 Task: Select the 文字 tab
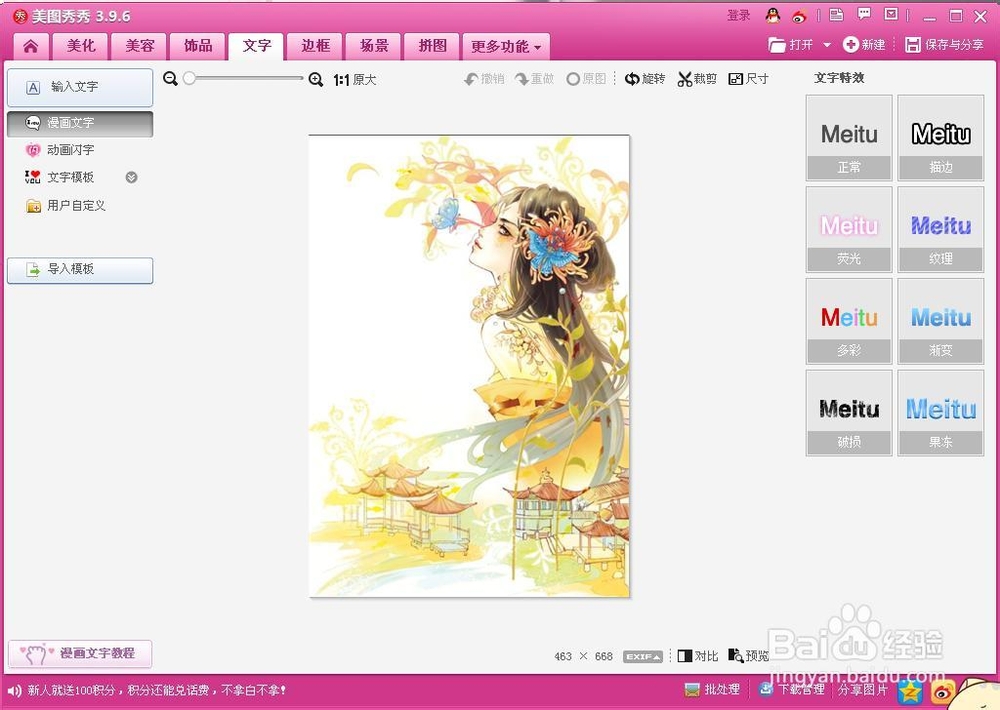tap(256, 46)
